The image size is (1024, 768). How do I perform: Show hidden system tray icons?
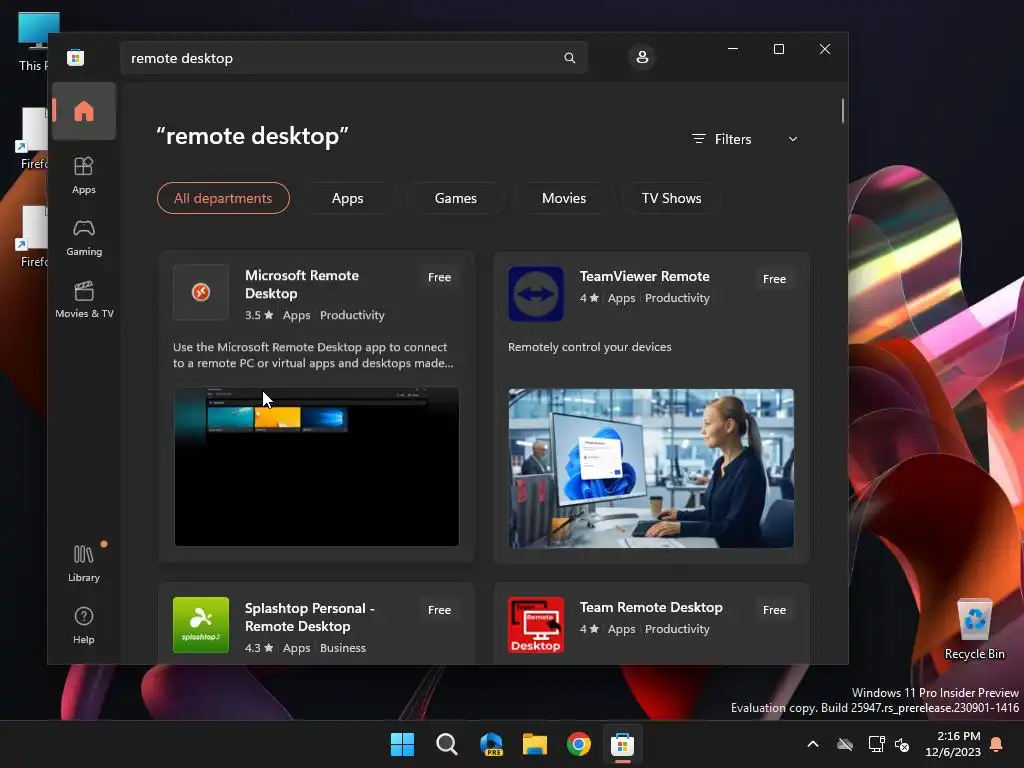pyautogui.click(x=813, y=744)
